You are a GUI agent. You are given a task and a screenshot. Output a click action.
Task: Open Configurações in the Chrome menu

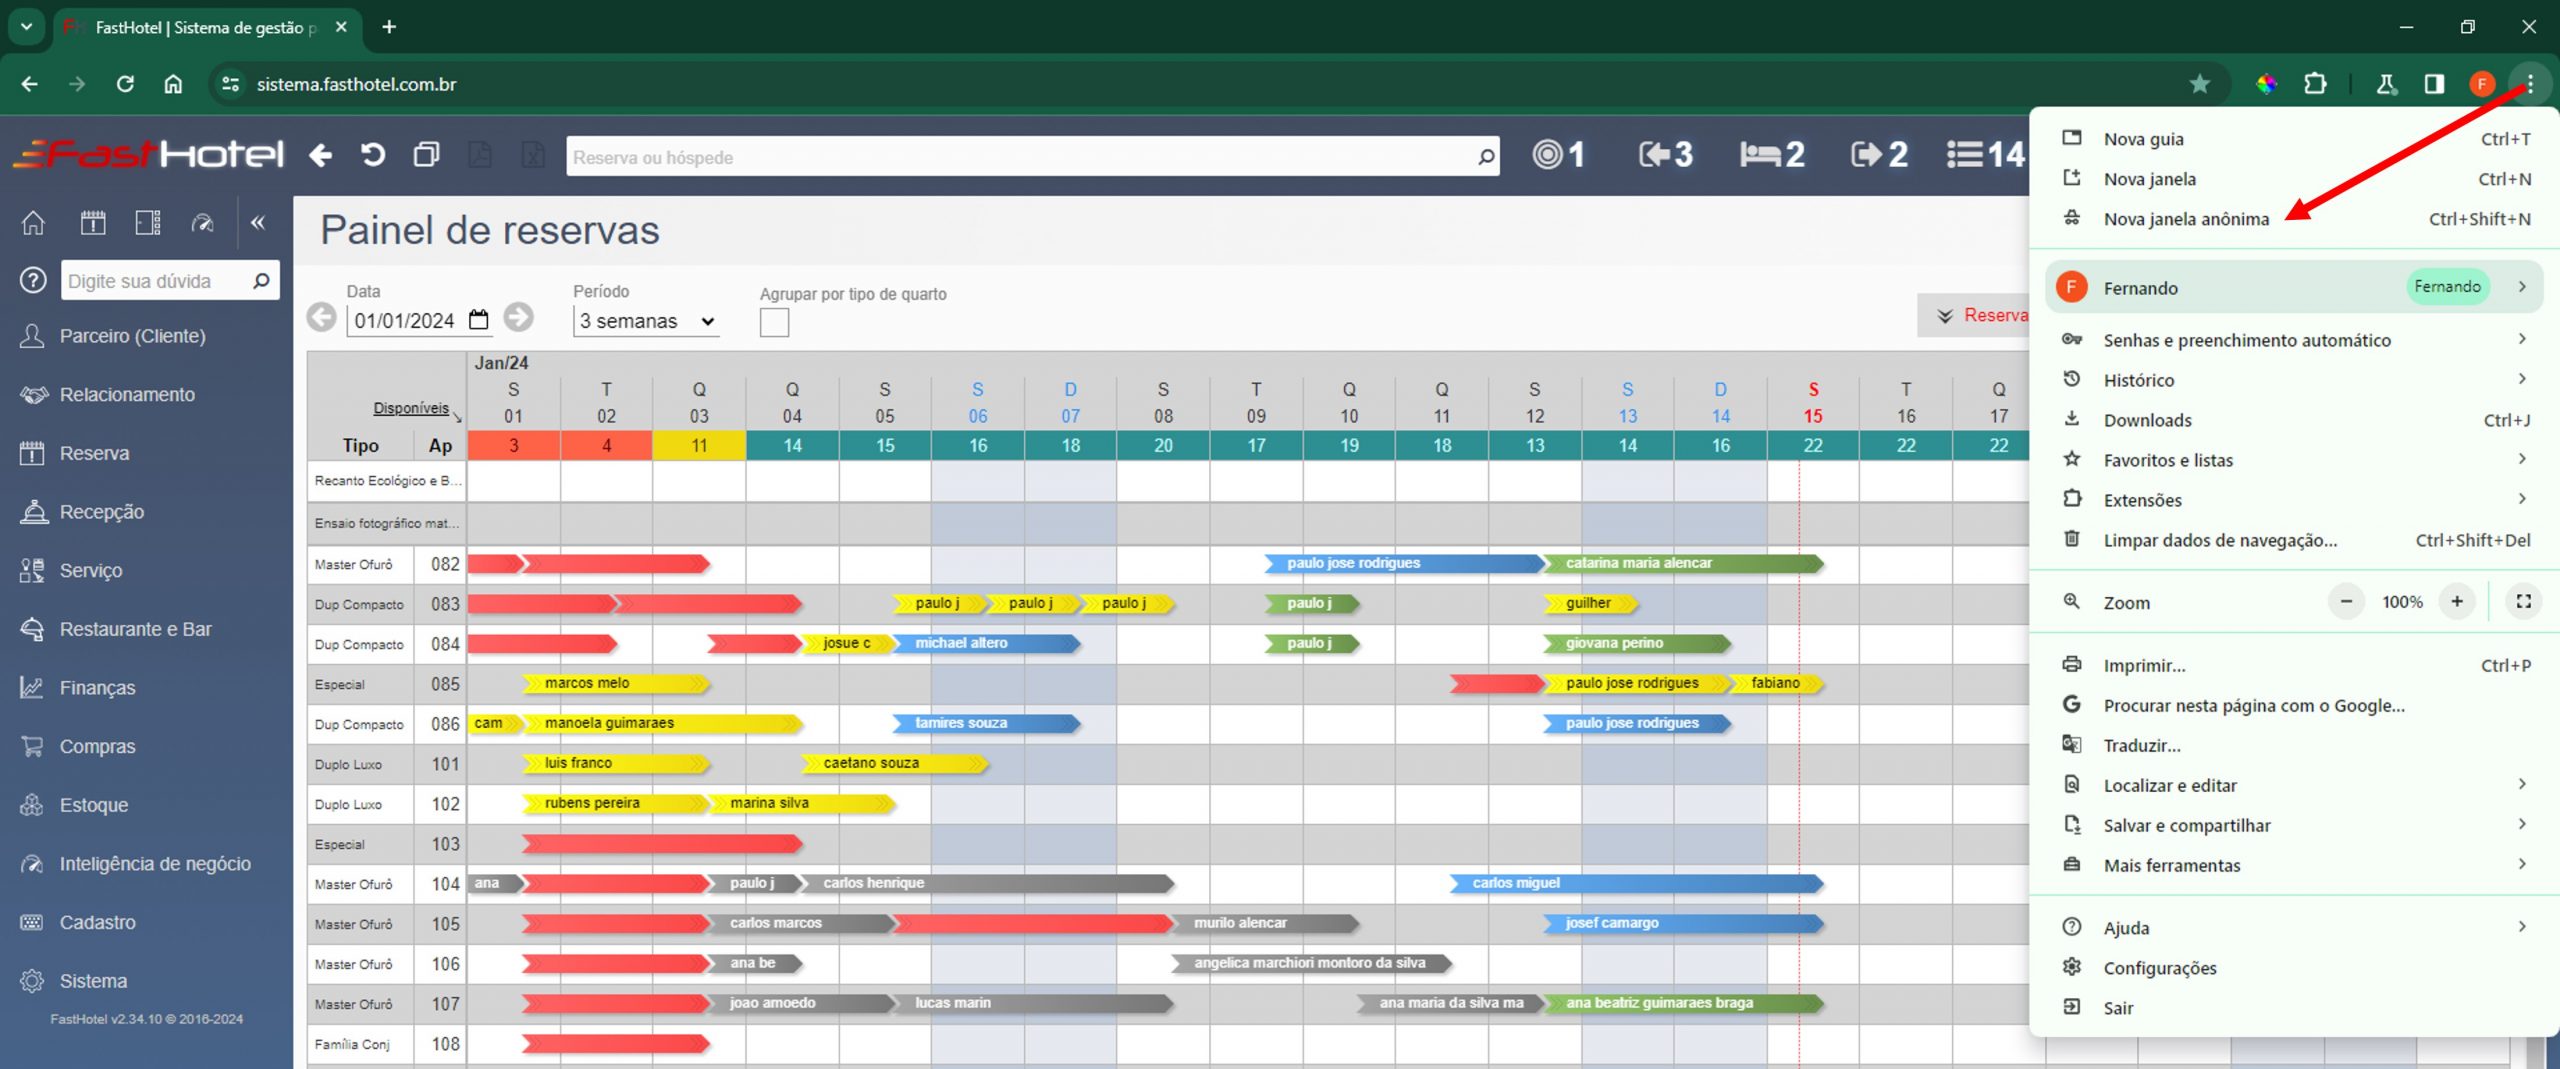click(x=2159, y=968)
